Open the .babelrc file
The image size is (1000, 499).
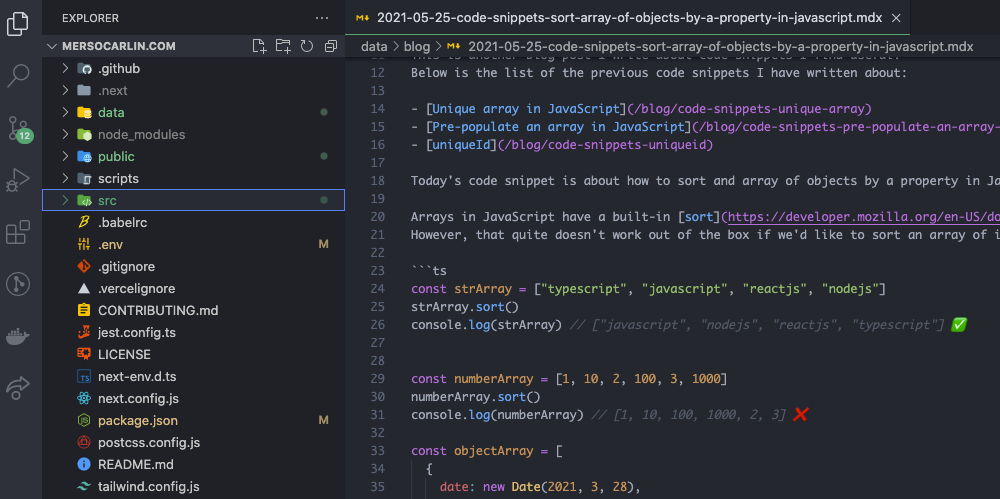point(194,223)
